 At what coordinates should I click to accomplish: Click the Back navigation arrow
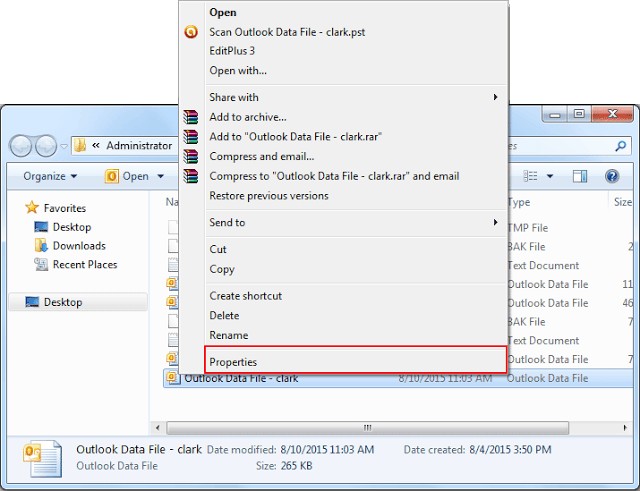pos(21,146)
